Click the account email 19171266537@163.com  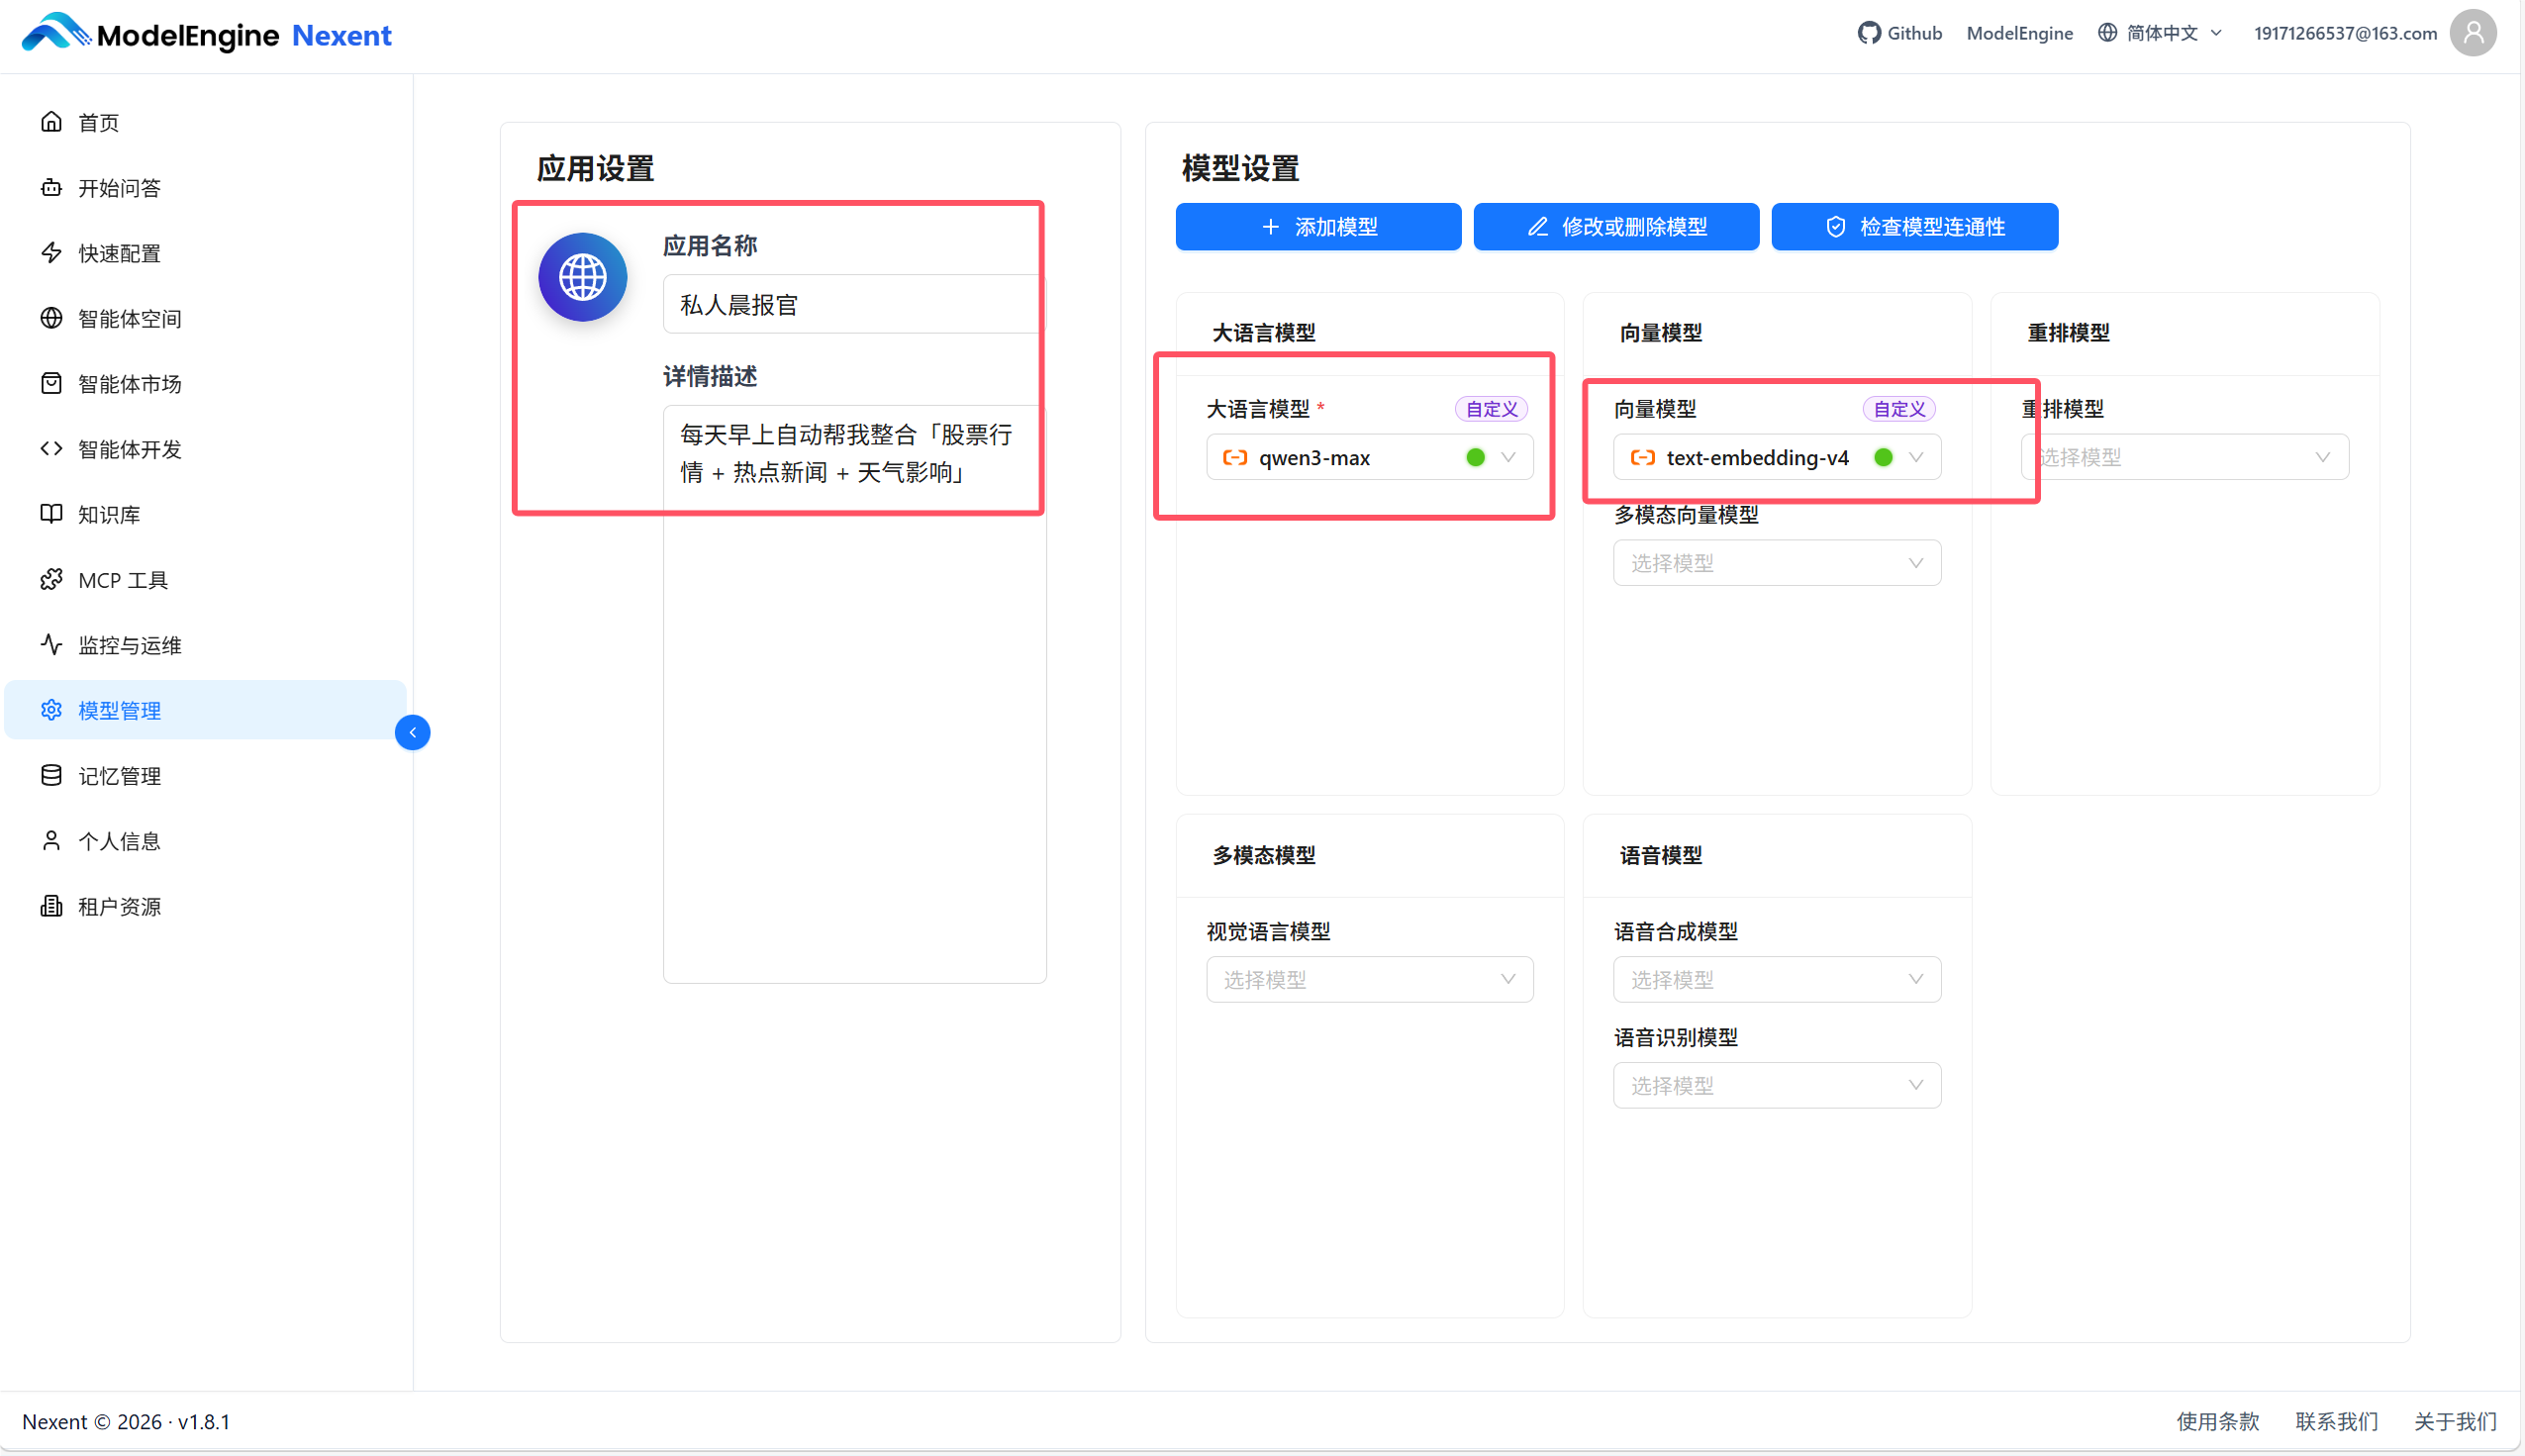pos(2345,33)
